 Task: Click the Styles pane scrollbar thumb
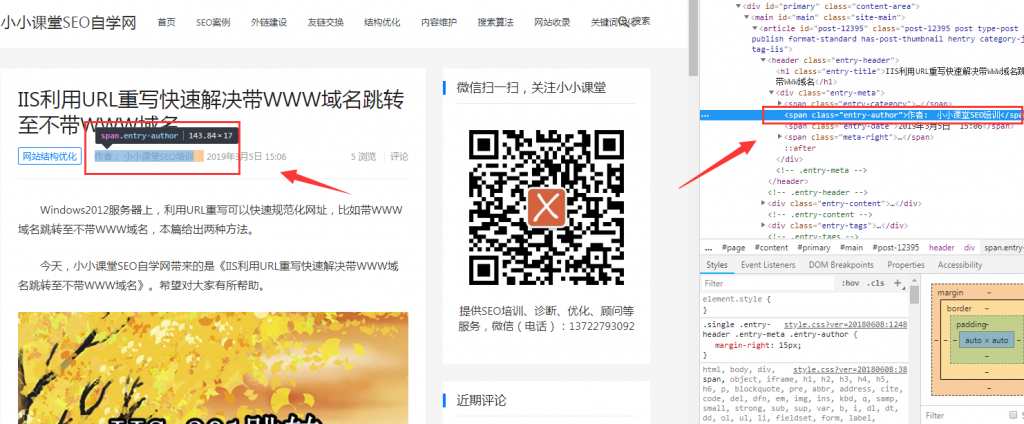914,295
